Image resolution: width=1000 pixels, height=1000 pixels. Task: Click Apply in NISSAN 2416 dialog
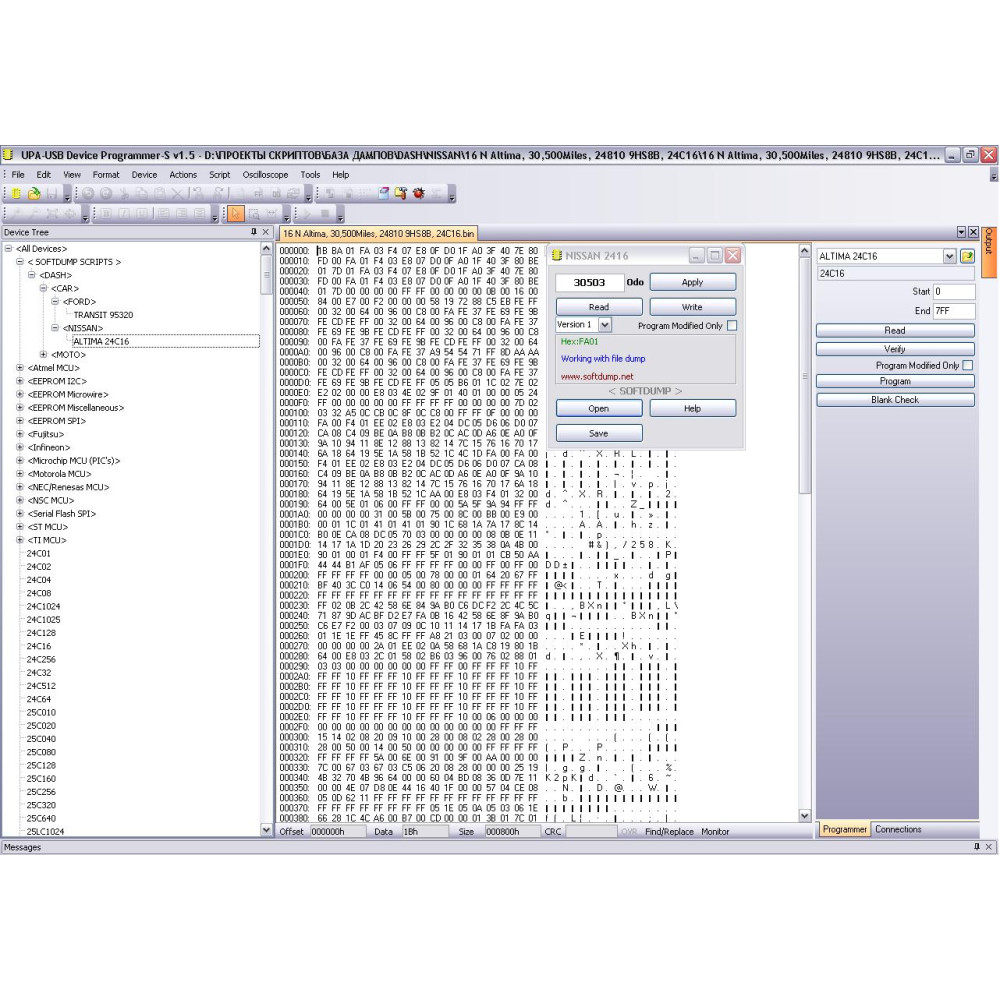692,282
